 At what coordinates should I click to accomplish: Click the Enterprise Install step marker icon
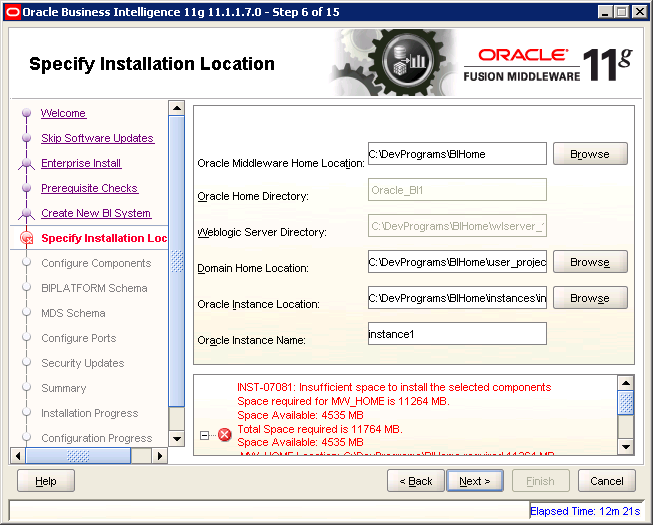(27, 164)
